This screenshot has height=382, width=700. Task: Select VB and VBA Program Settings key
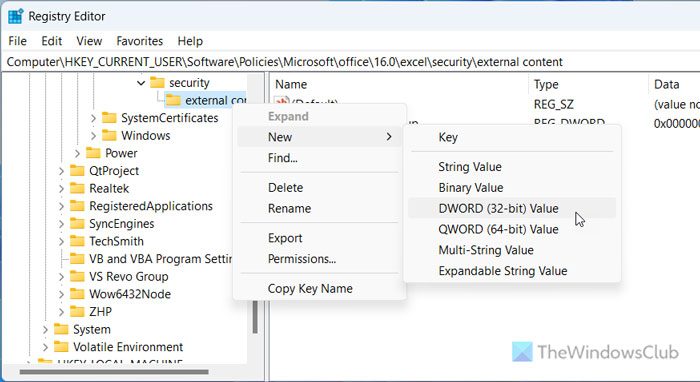click(161, 259)
